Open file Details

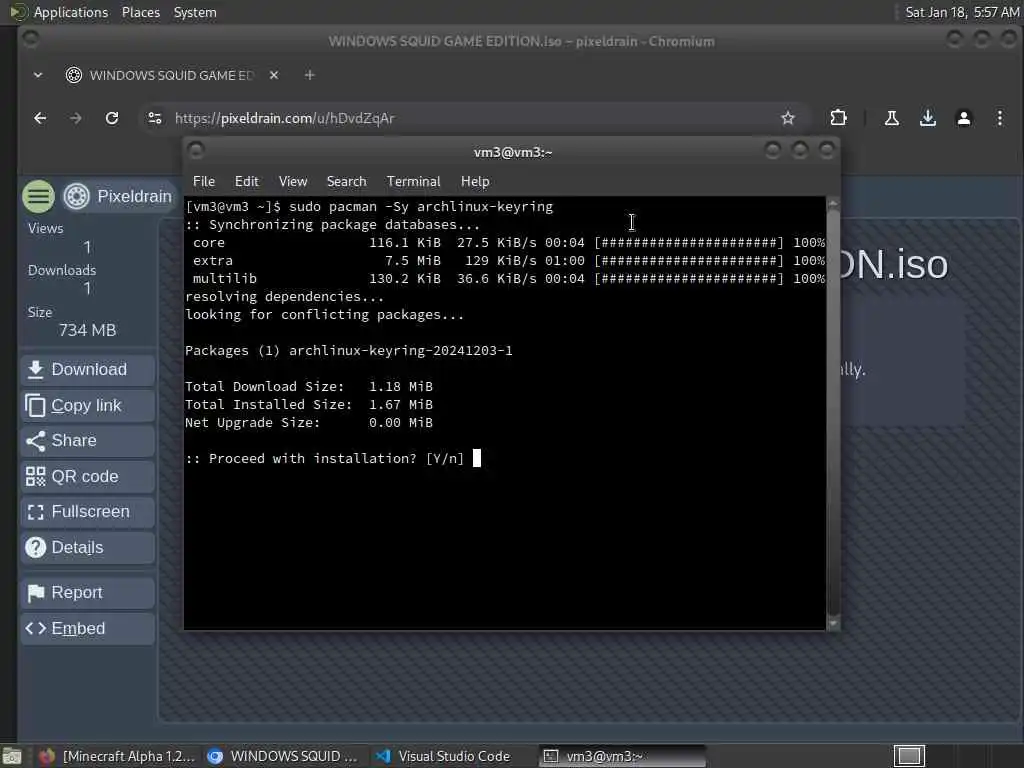tap(88, 548)
